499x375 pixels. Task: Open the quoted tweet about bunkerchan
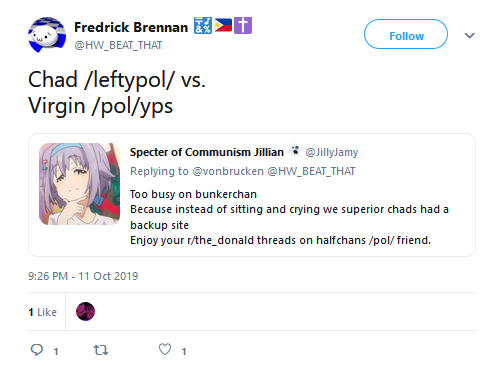tap(252, 195)
